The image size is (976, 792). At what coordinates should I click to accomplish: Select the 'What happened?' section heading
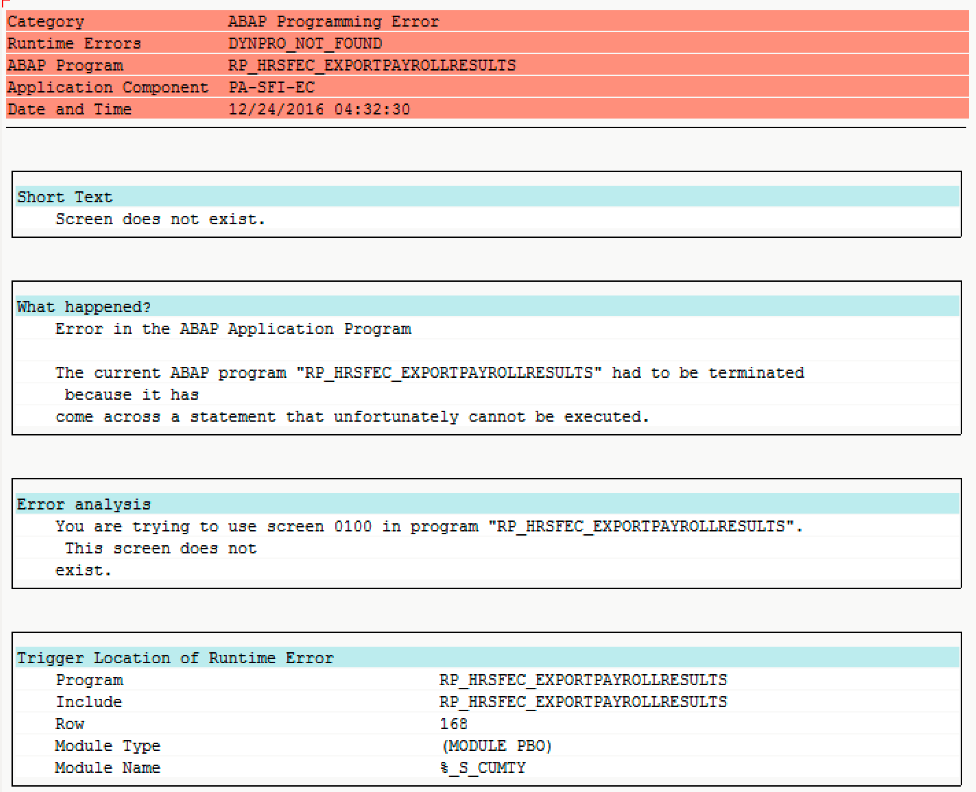(x=84, y=307)
